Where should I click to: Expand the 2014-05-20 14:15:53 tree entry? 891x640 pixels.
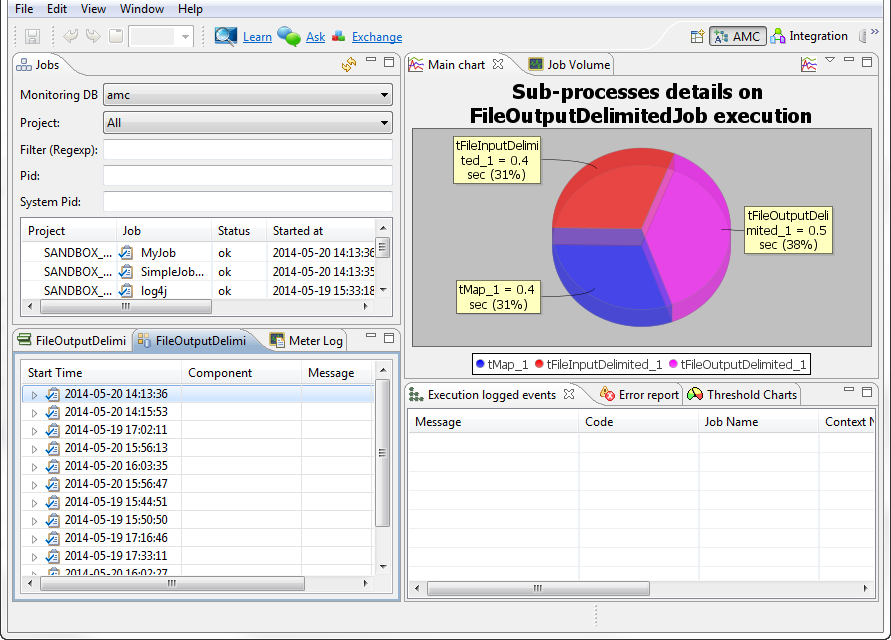tap(34, 412)
